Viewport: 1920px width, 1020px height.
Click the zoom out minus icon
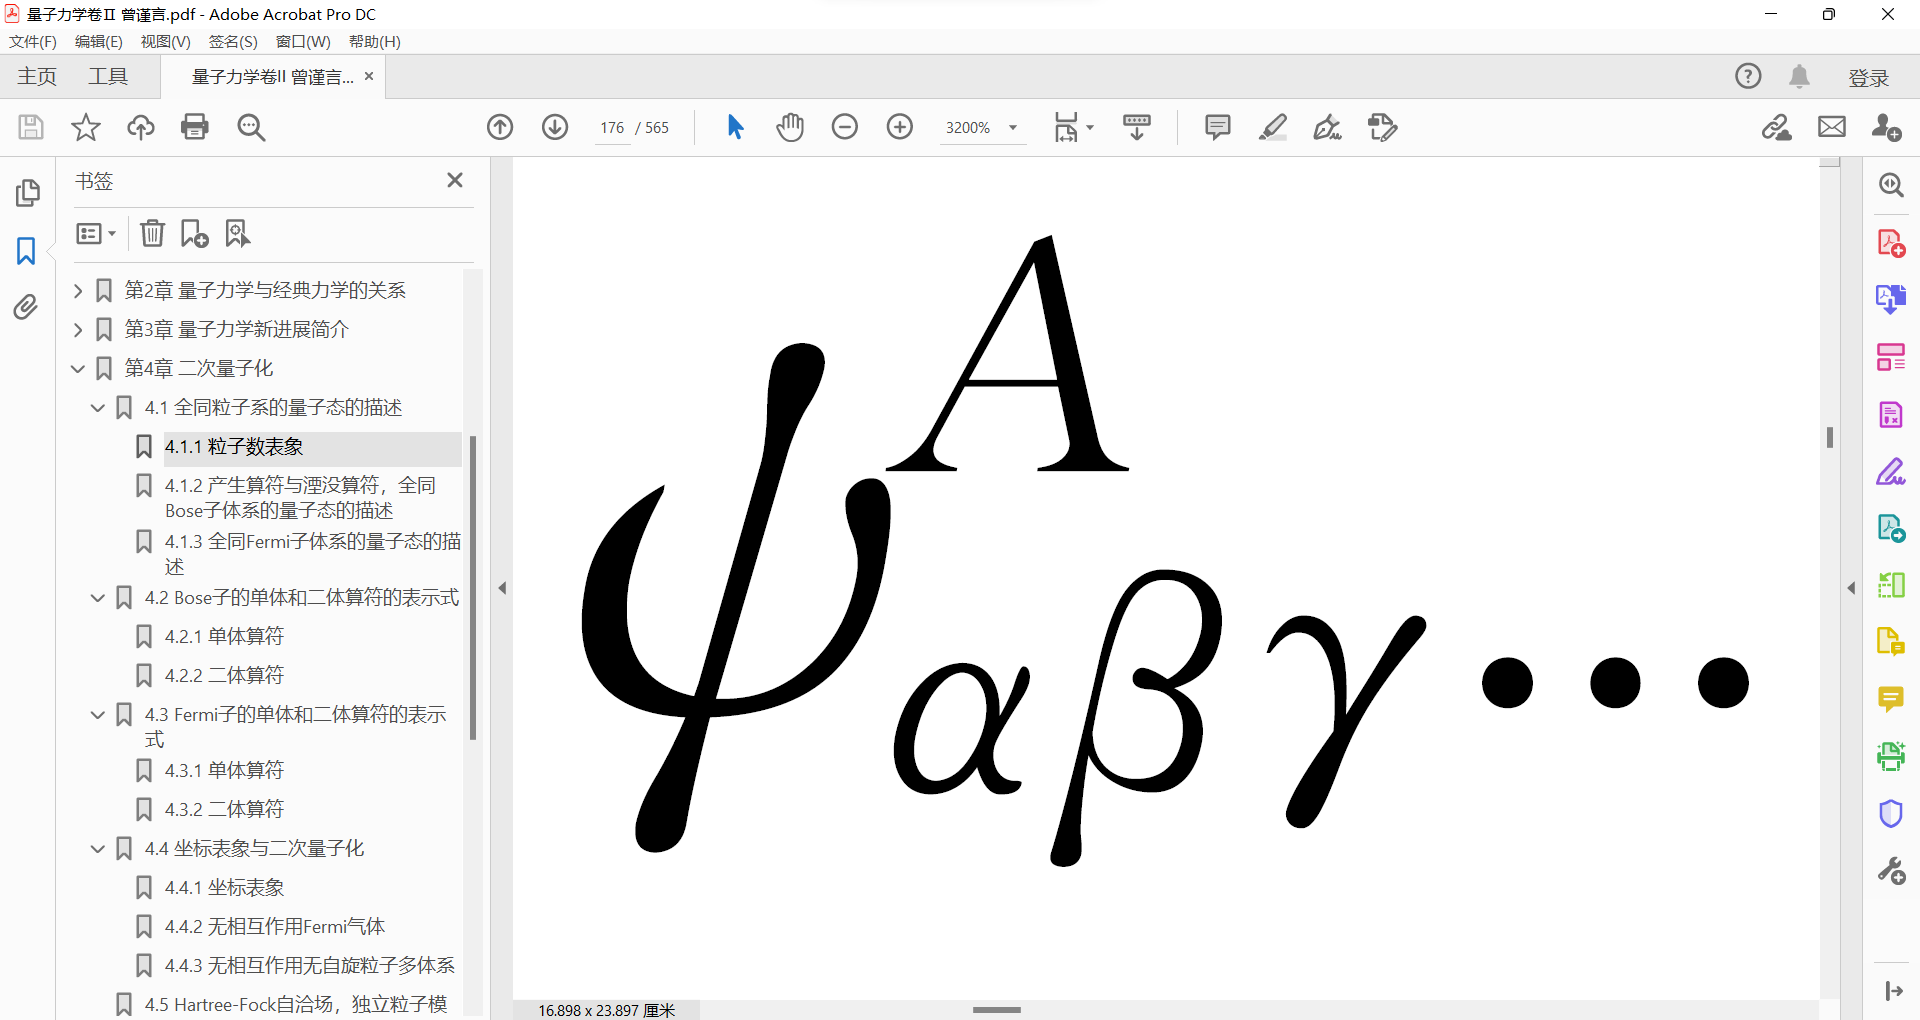(845, 127)
